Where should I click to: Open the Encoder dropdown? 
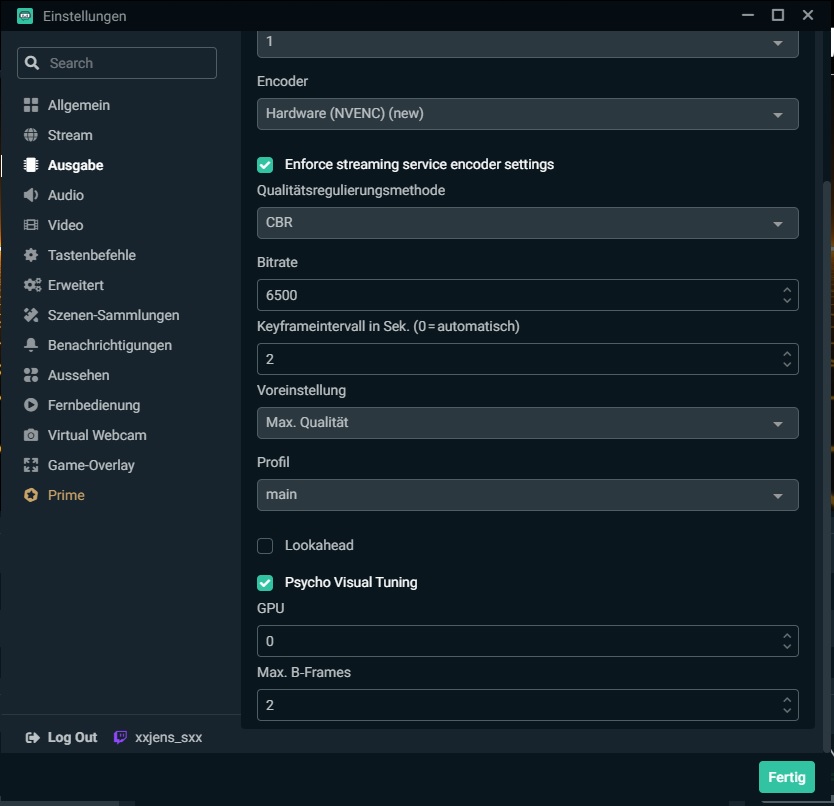coord(527,114)
